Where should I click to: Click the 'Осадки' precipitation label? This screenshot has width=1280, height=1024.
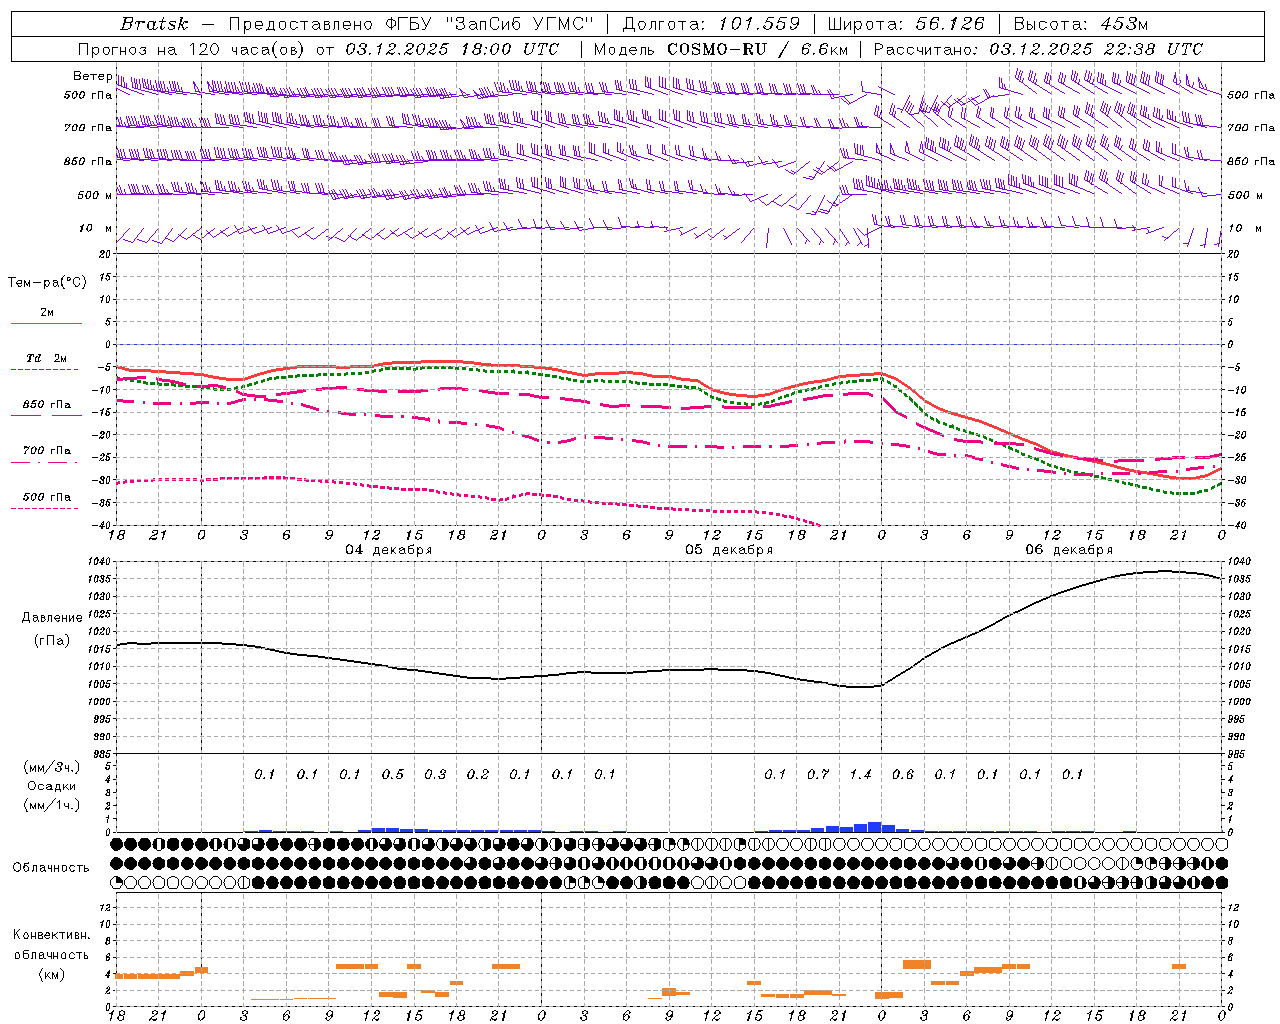52,786
